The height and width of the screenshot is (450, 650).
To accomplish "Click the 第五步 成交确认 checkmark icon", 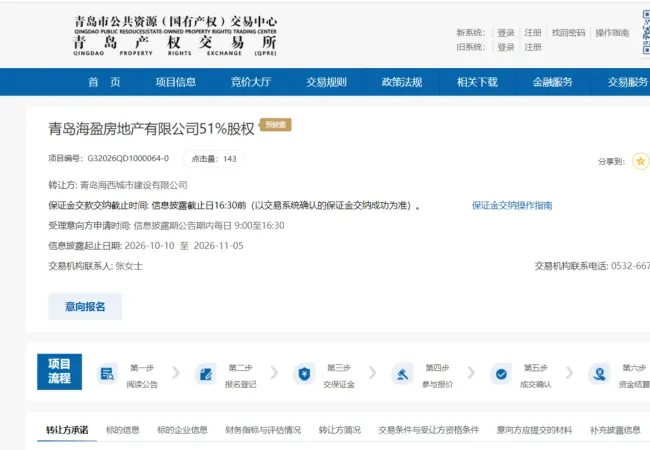I will [501, 374].
